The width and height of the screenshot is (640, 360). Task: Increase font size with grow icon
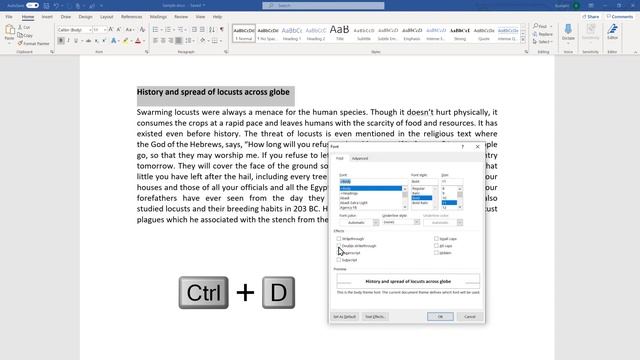pyautogui.click(x=111, y=30)
